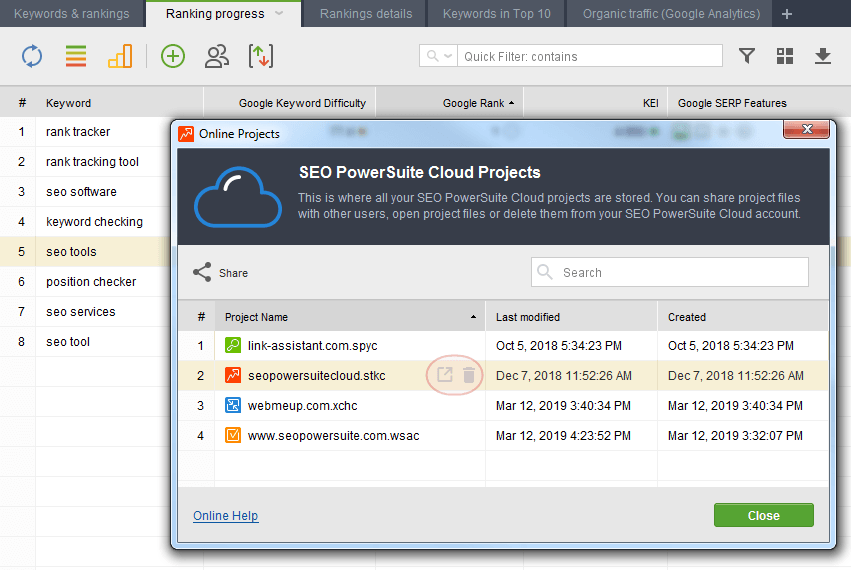The height and width of the screenshot is (570, 851).
Task: Switch to Rankings details tab
Action: point(366,14)
